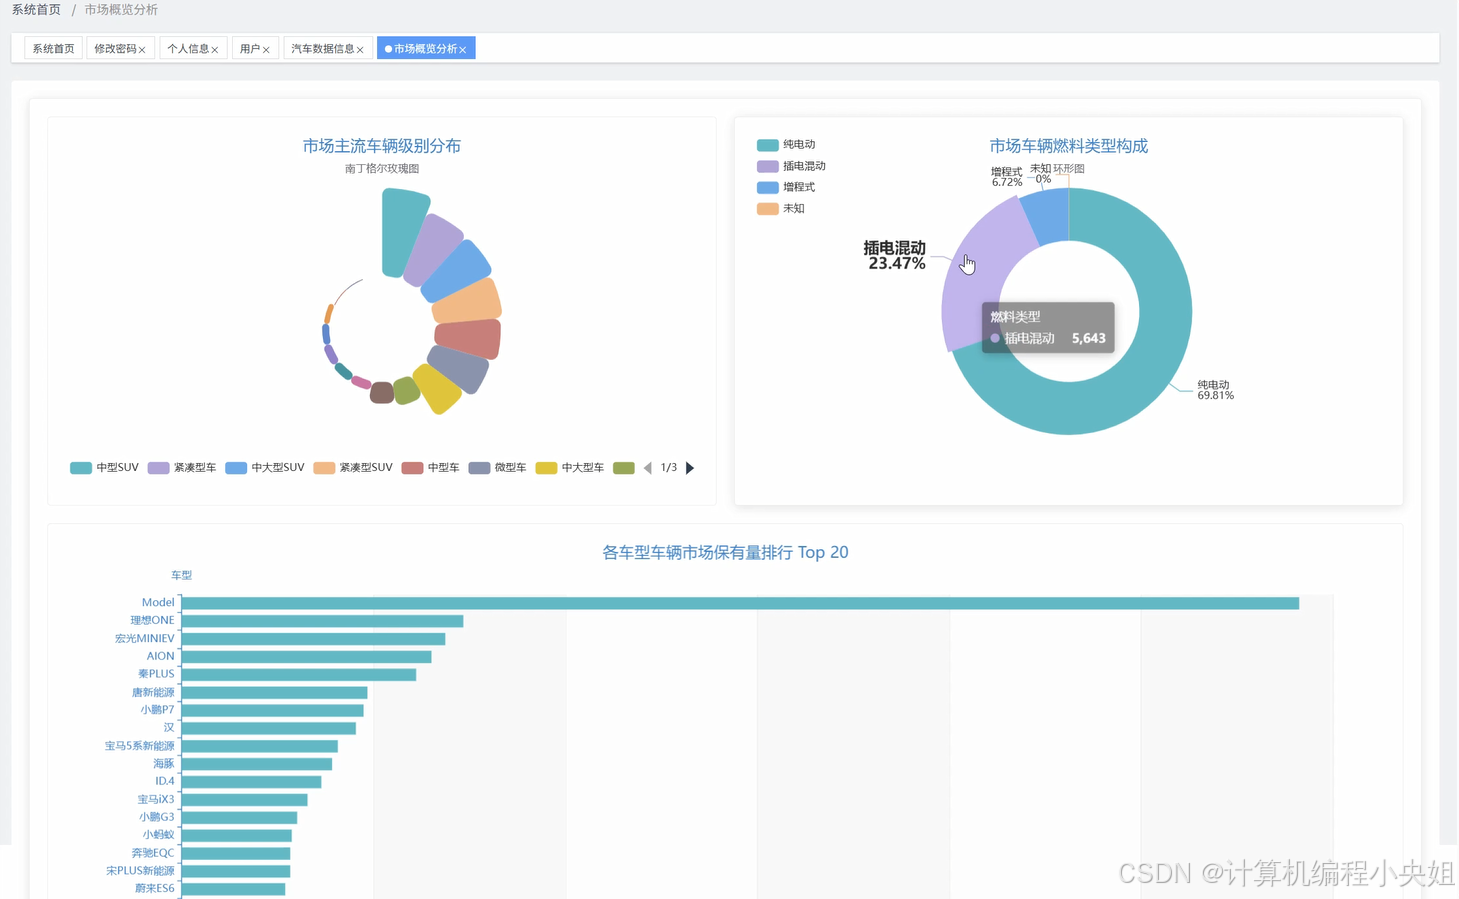This screenshot has height=899, width=1459.
Task: Close the 修改密码 tab
Action: (x=142, y=50)
